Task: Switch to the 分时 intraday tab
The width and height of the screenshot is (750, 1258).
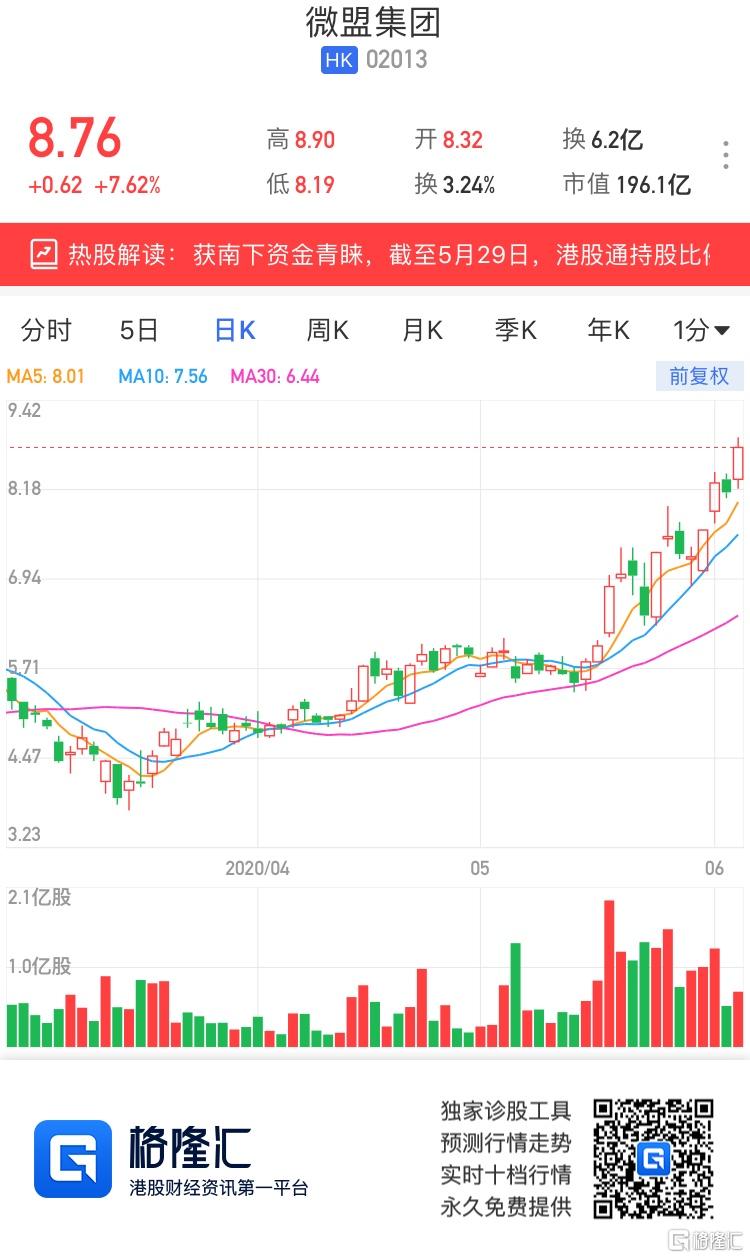Action: (46, 330)
